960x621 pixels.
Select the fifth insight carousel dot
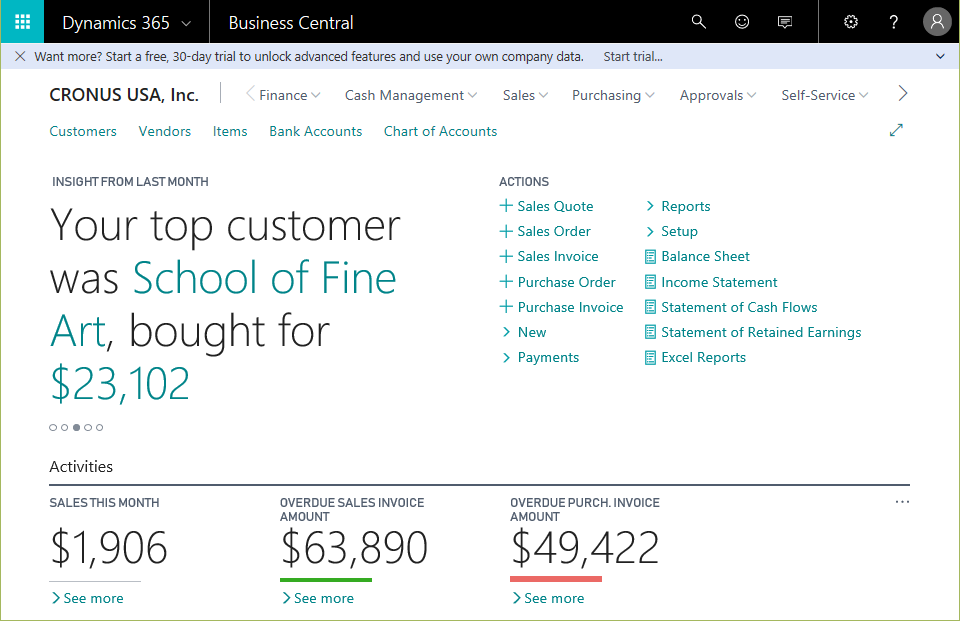100,427
